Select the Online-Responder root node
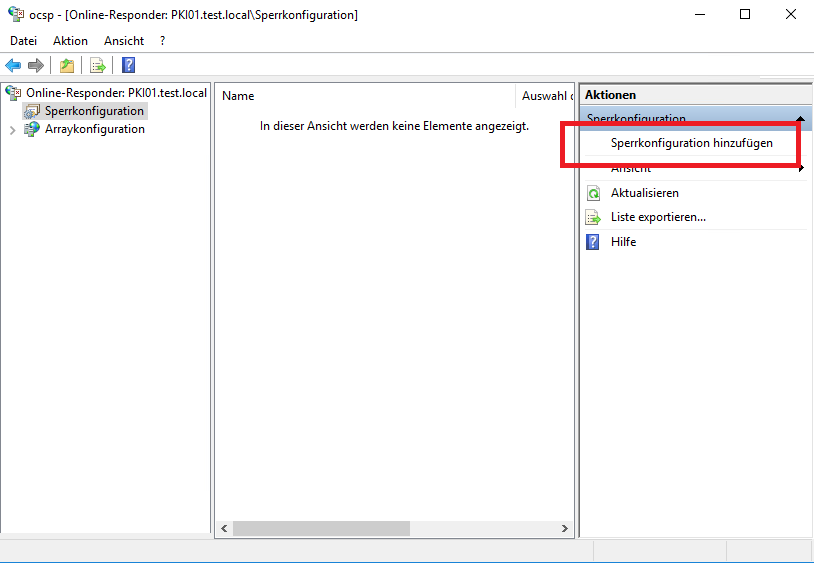 click(116, 93)
